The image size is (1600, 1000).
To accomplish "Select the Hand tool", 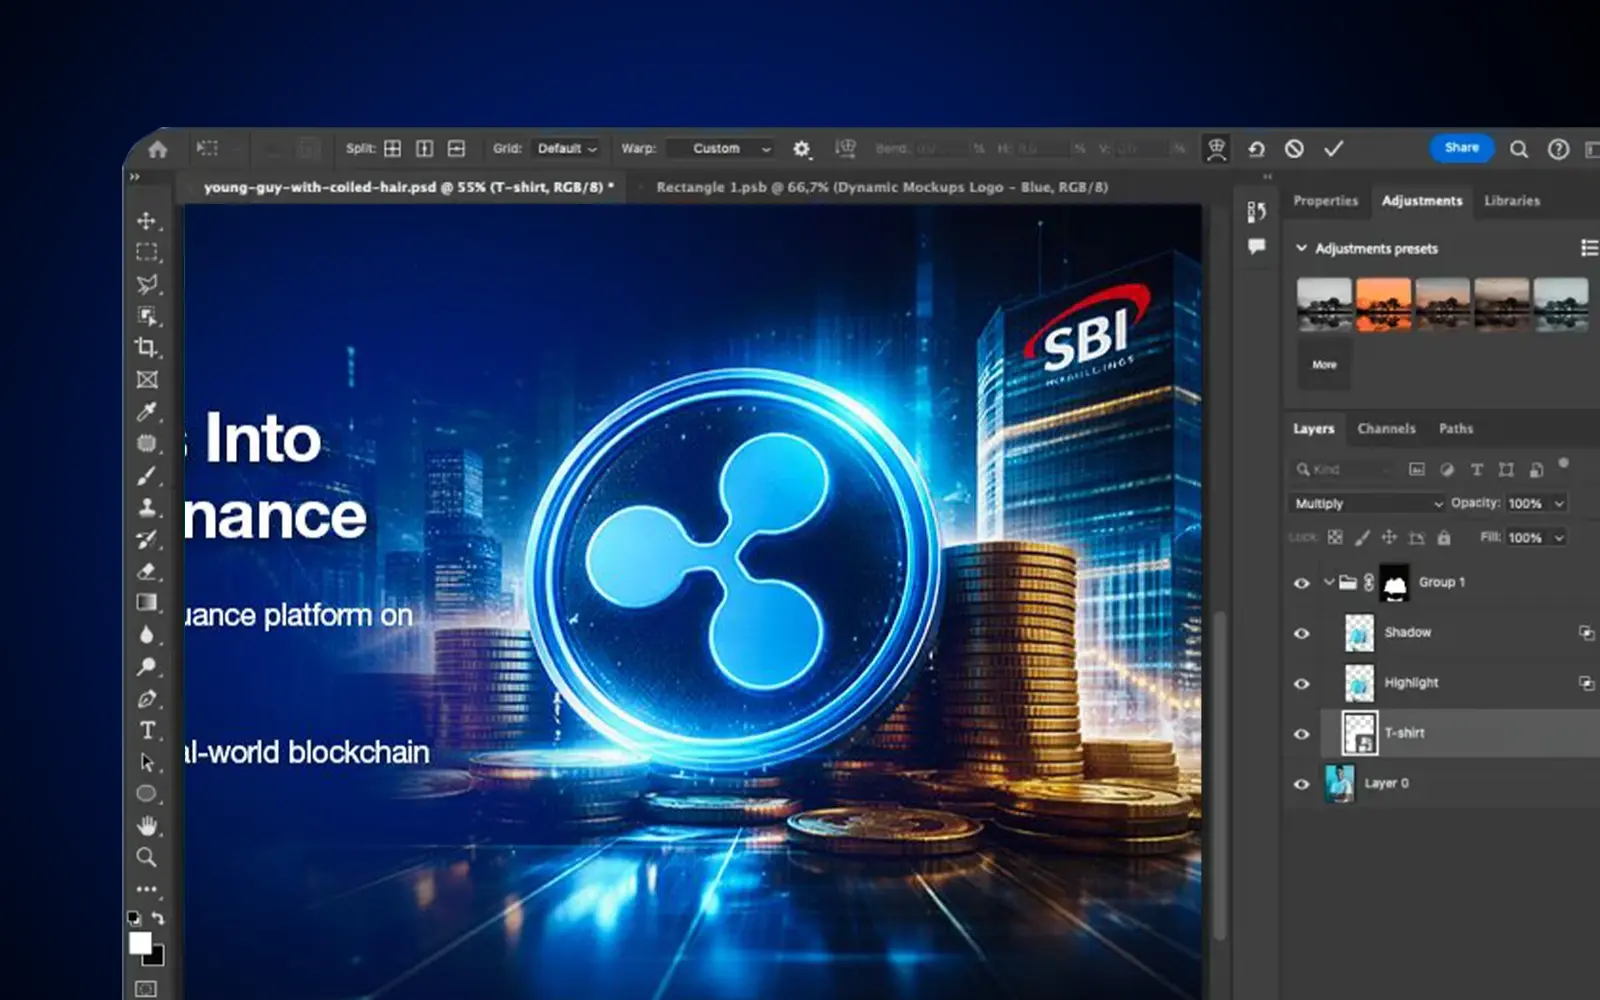I will point(147,826).
